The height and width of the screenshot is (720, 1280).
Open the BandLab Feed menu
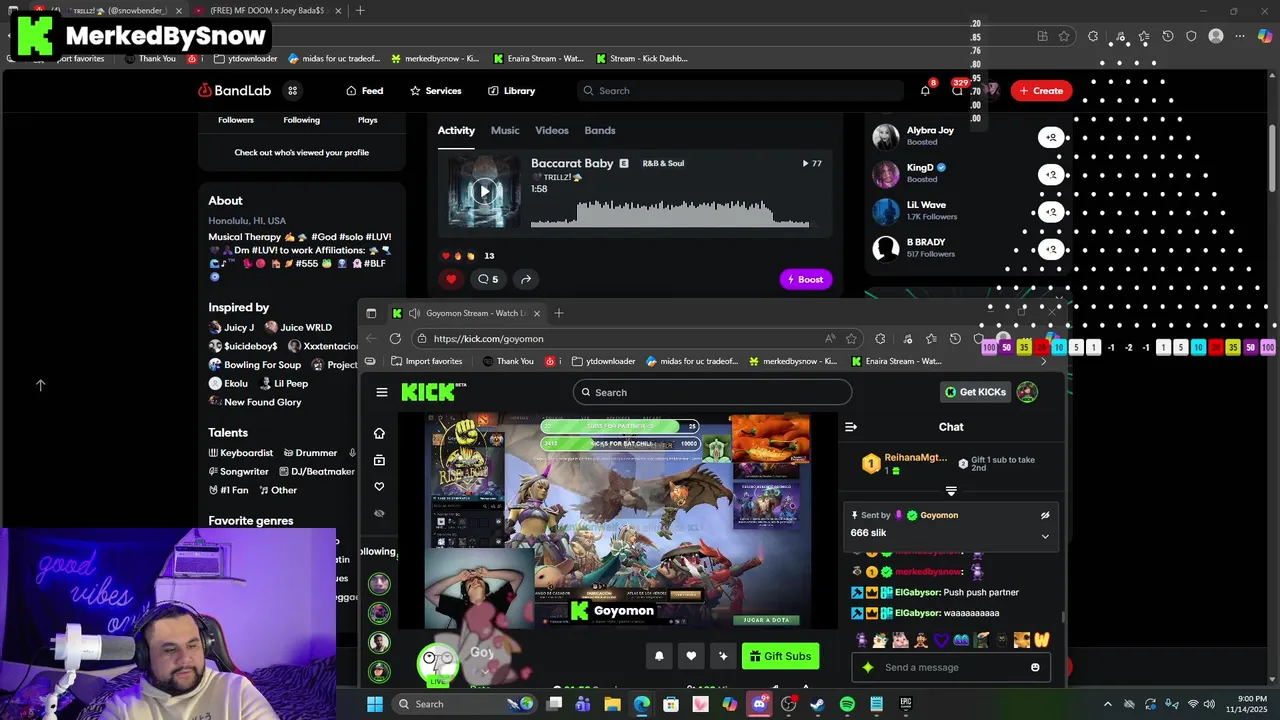point(365,91)
